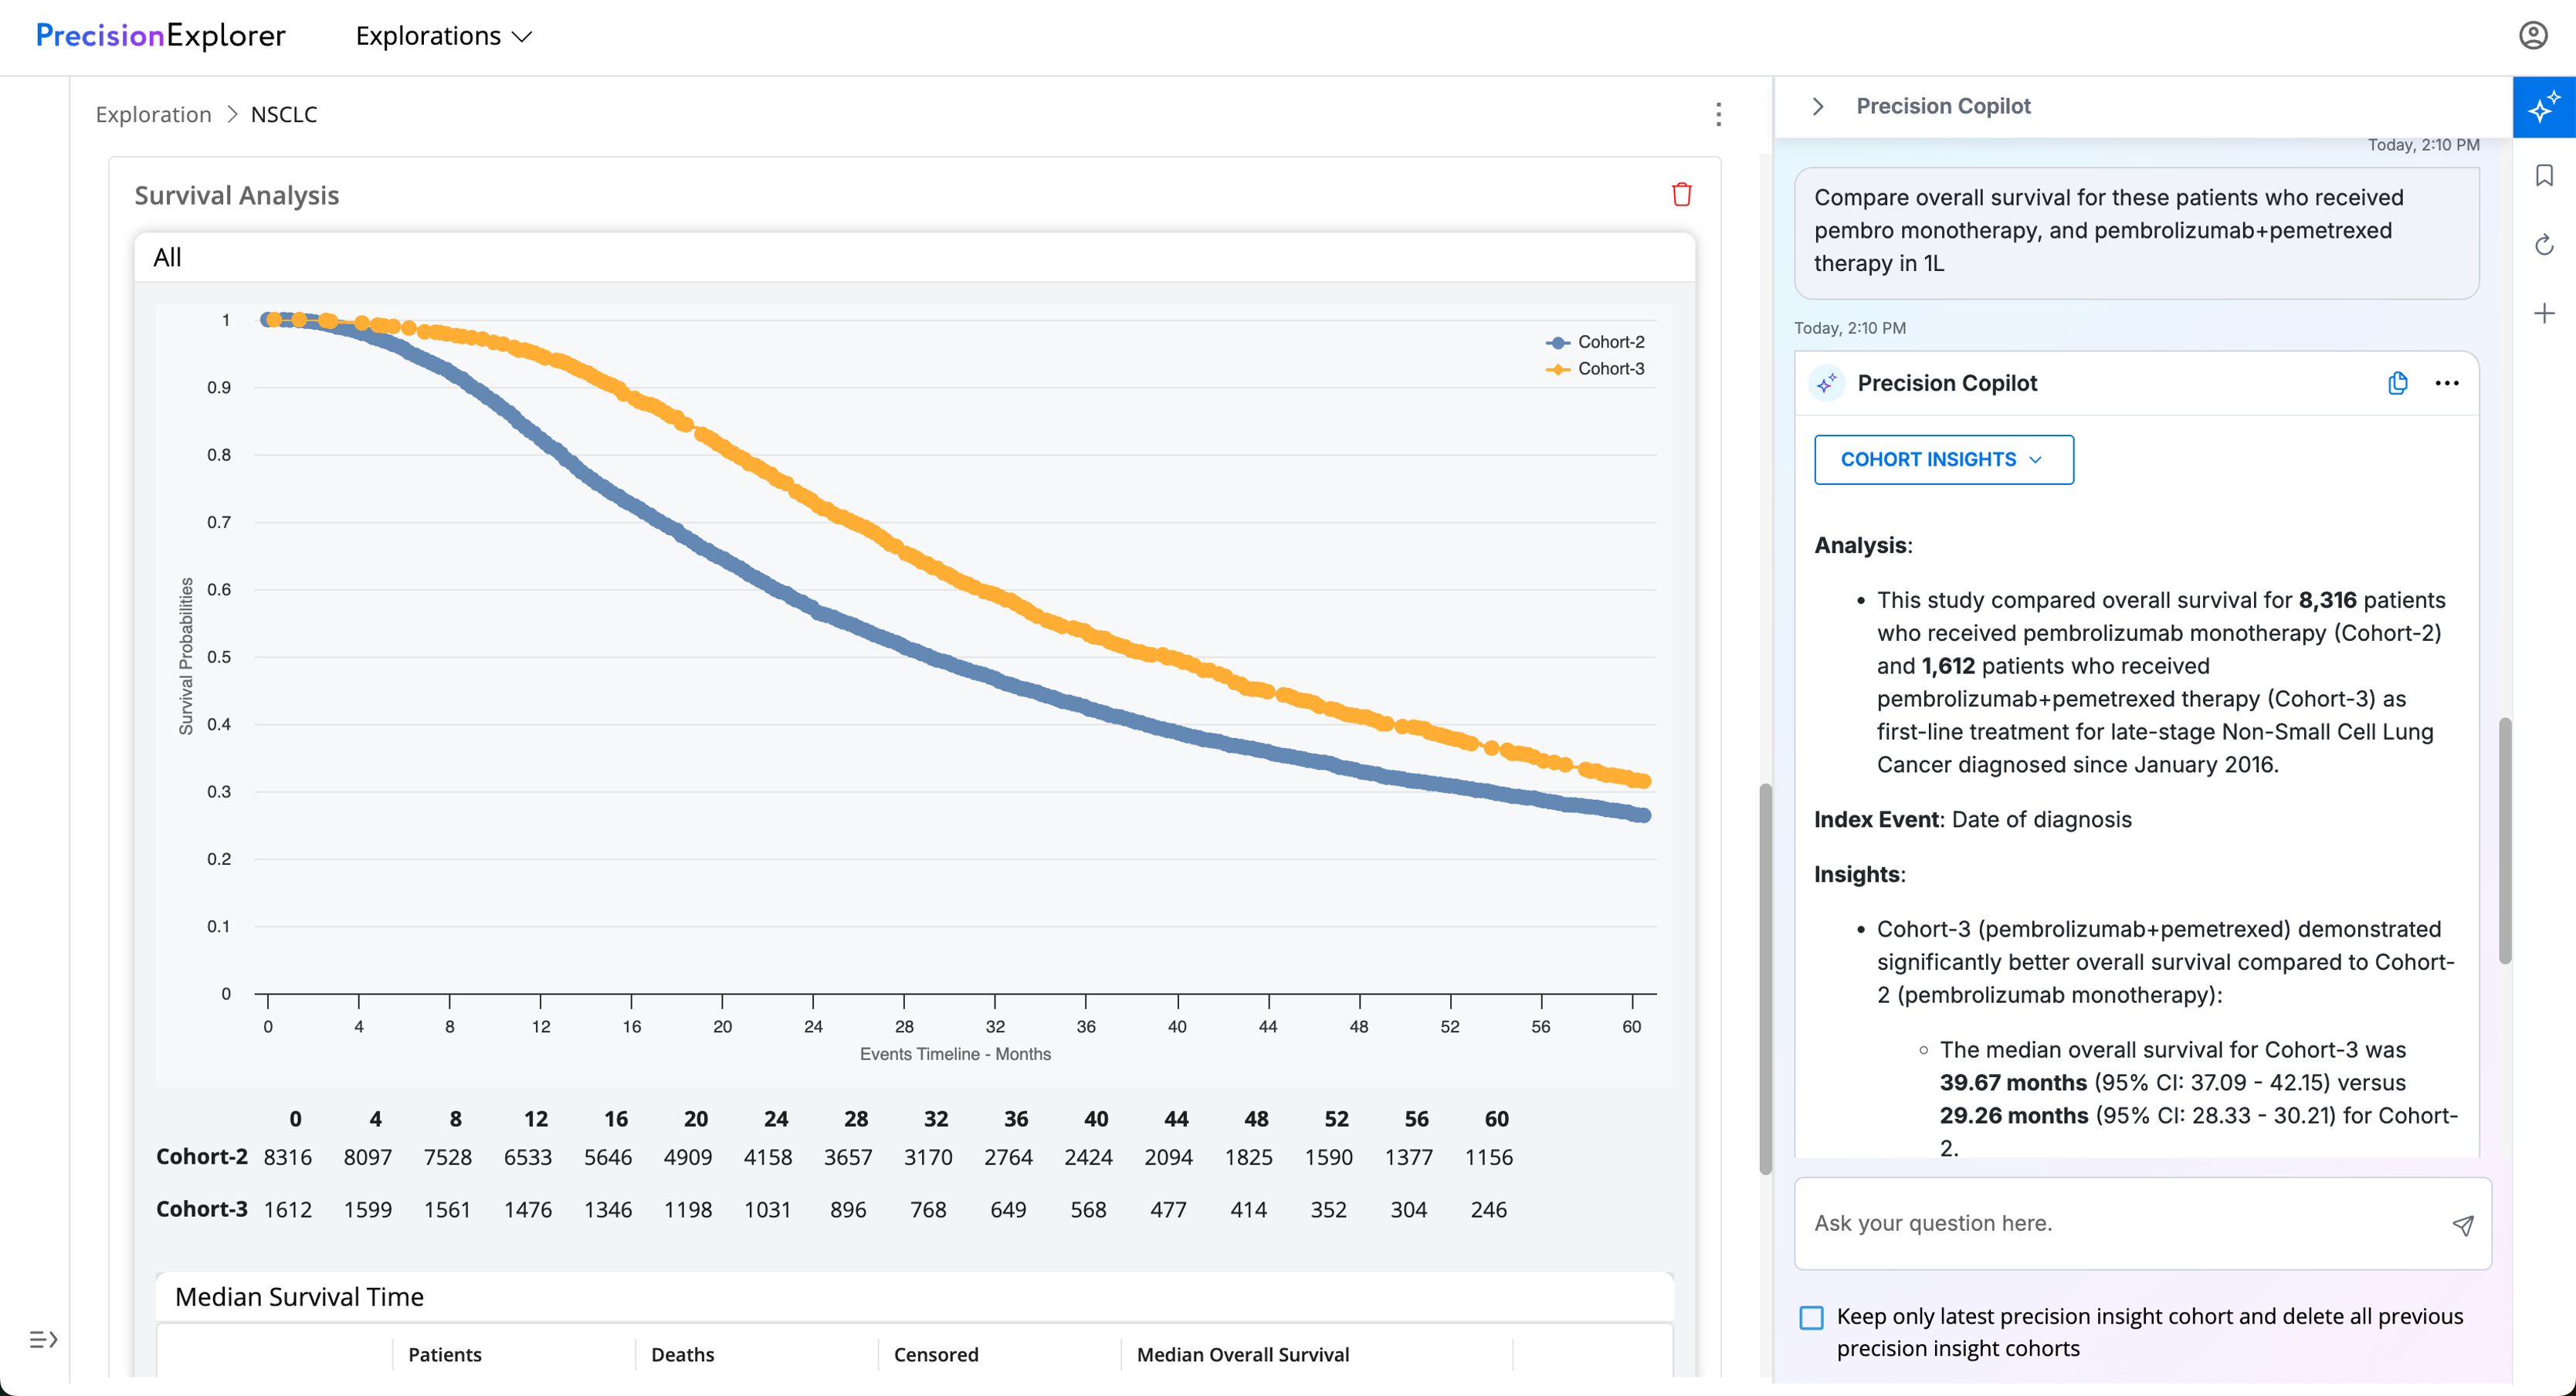Click the bold 39.67 months value
2576x1396 pixels.
tap(2013, 1083)
